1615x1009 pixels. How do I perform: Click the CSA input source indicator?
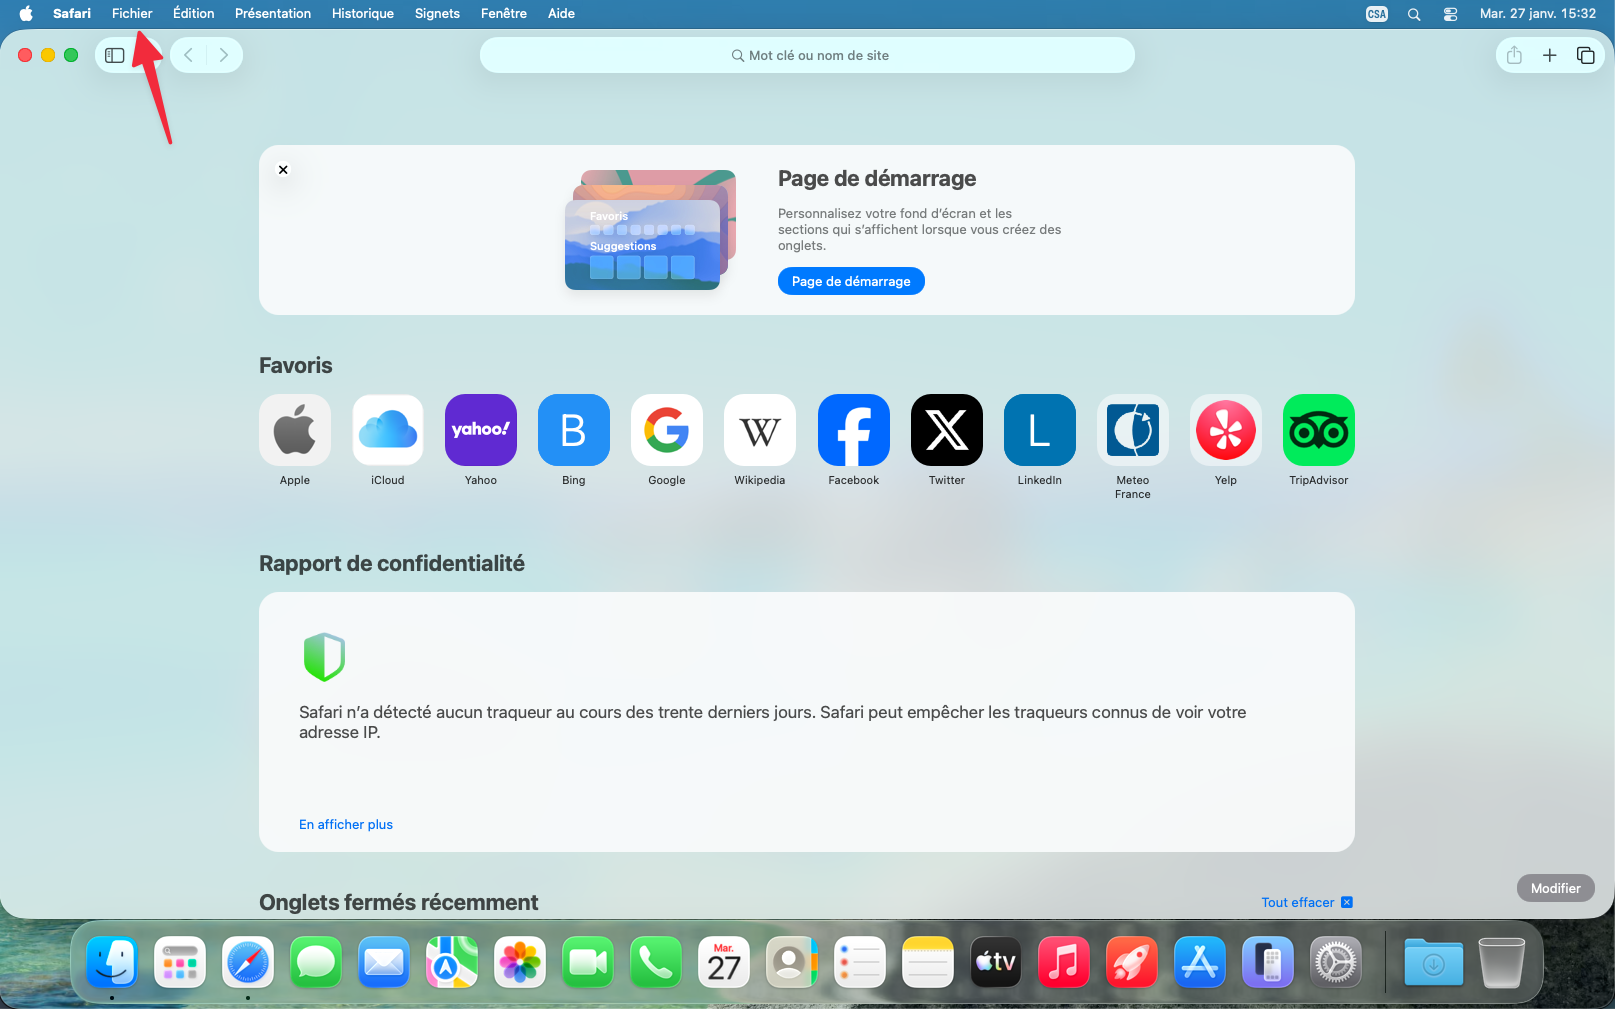point(1377,14)
